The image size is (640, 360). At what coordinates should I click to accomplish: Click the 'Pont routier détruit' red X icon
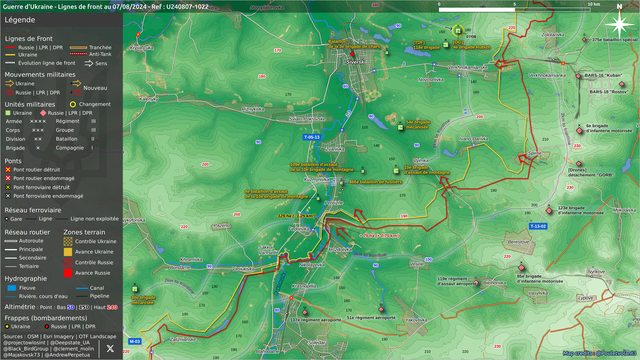(8, 169)
